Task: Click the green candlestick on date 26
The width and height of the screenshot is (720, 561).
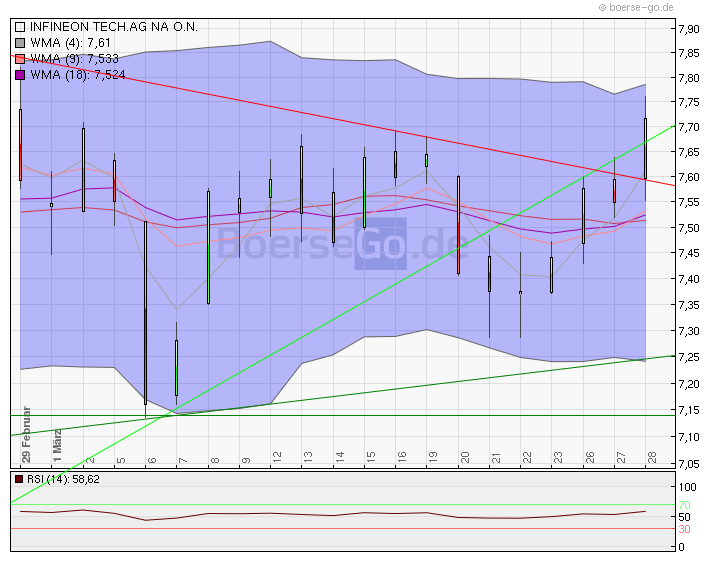Action: [583, 216]
